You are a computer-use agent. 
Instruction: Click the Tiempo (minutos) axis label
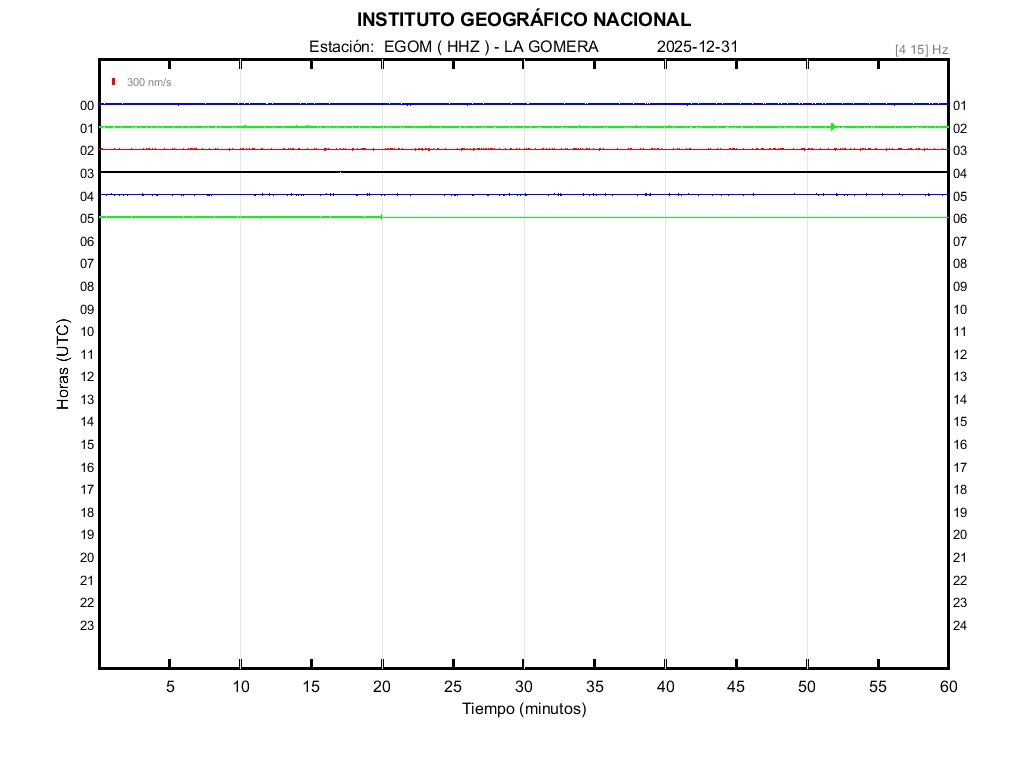[x=524, y=709]
